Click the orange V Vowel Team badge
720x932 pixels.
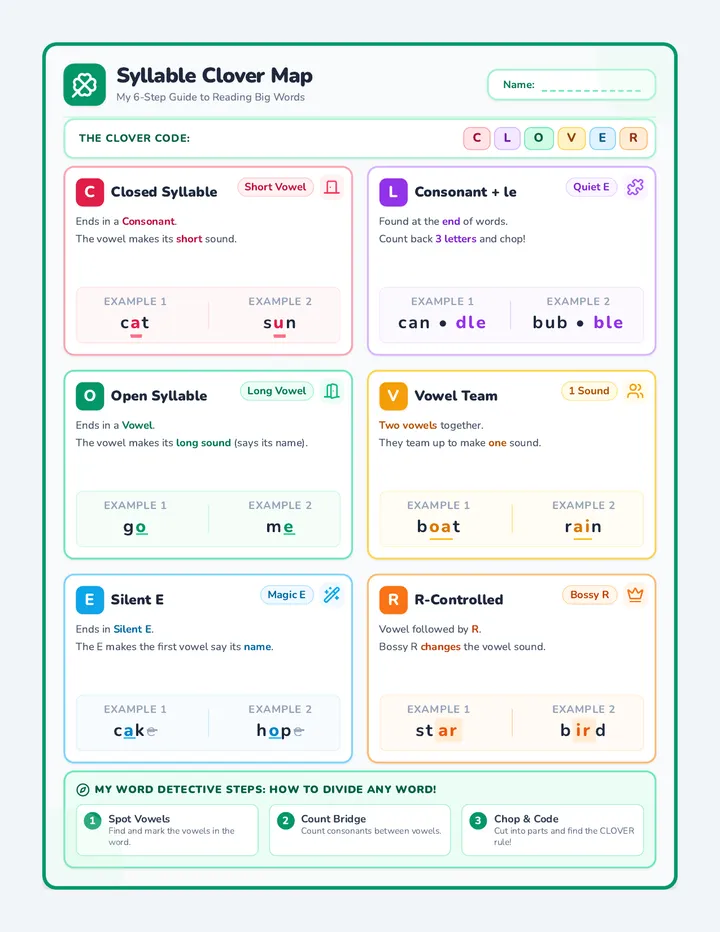point(393,396)
